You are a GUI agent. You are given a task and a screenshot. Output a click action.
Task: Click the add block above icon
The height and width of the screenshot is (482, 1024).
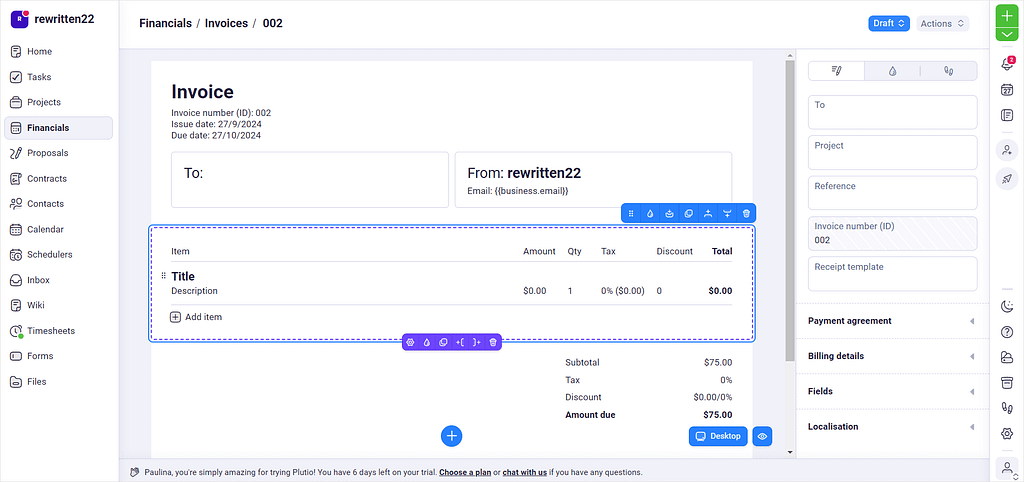tap(708, 214)
